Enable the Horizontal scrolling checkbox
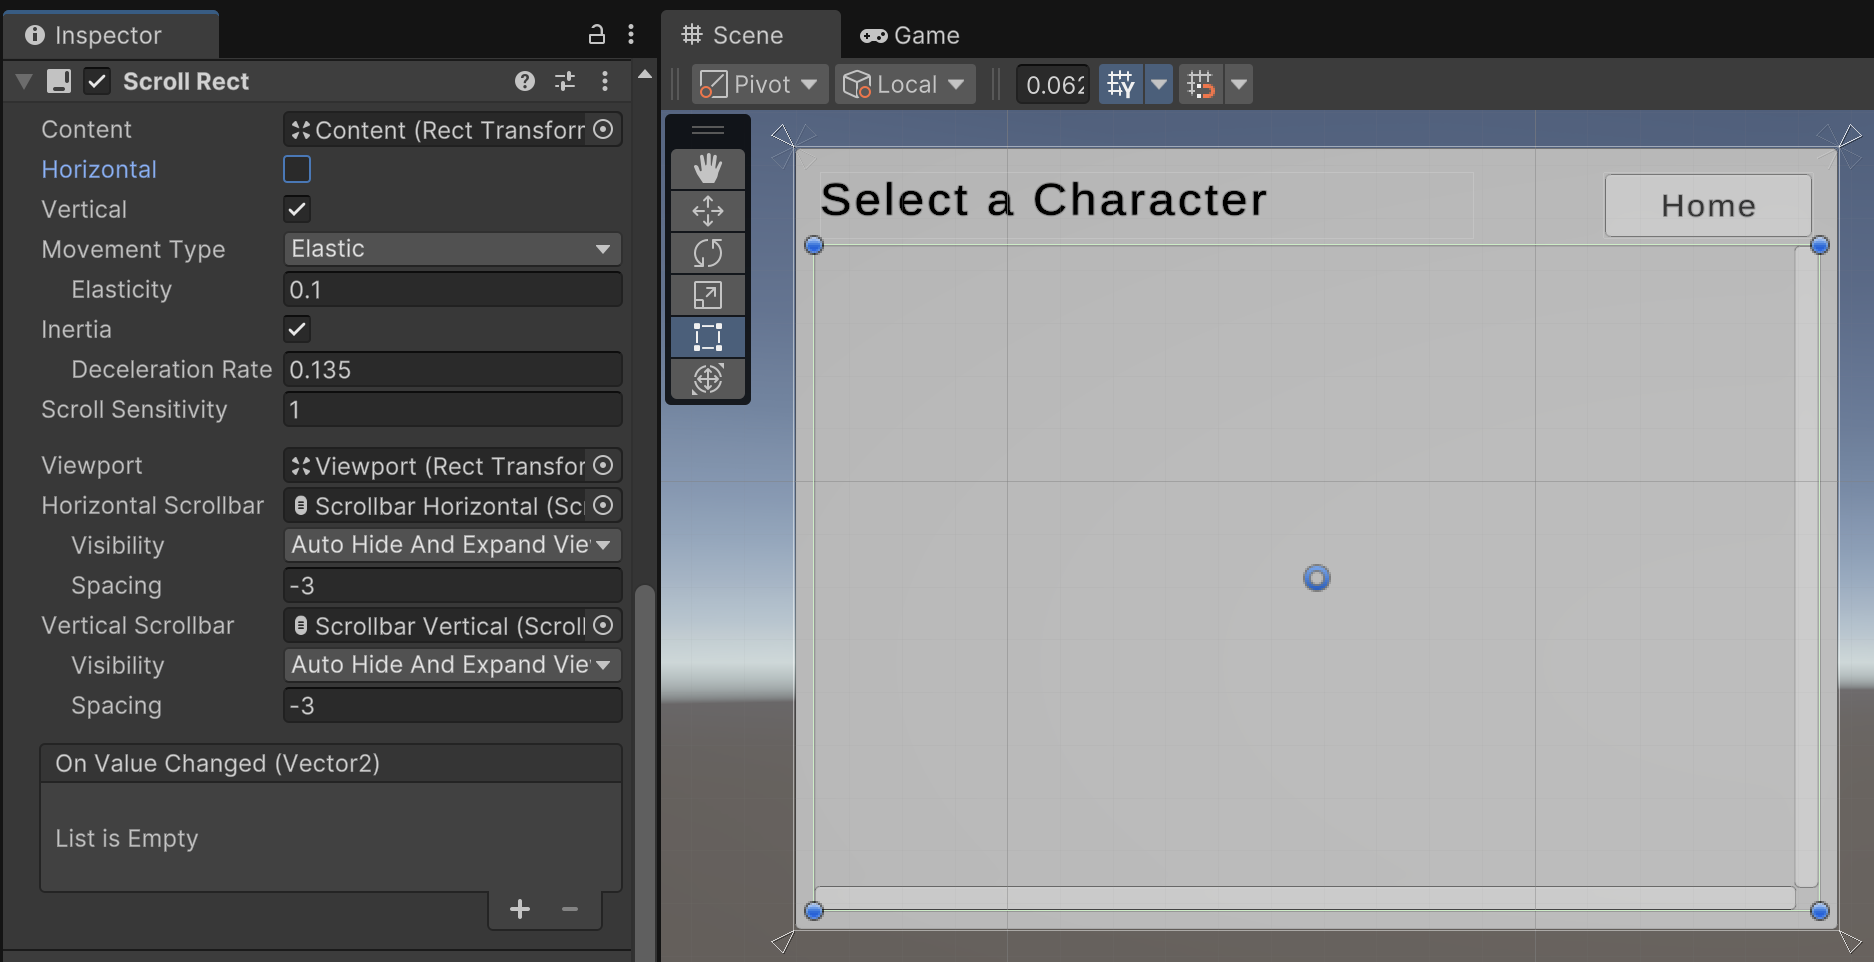Screen dimensions: 1874x962 (297, 169)
